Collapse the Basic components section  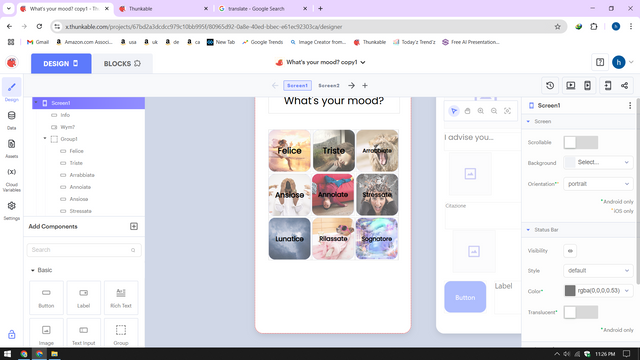click(x=33, y=270)
